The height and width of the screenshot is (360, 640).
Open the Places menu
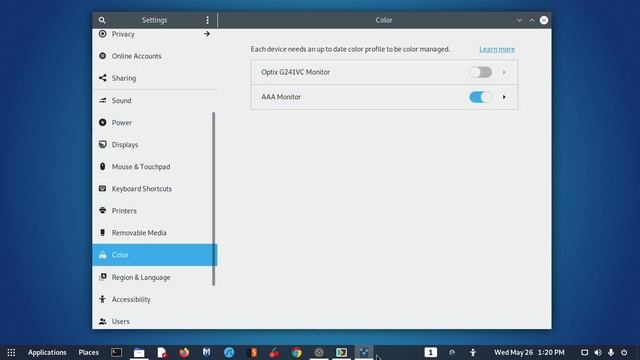click(x=89, y=352)
